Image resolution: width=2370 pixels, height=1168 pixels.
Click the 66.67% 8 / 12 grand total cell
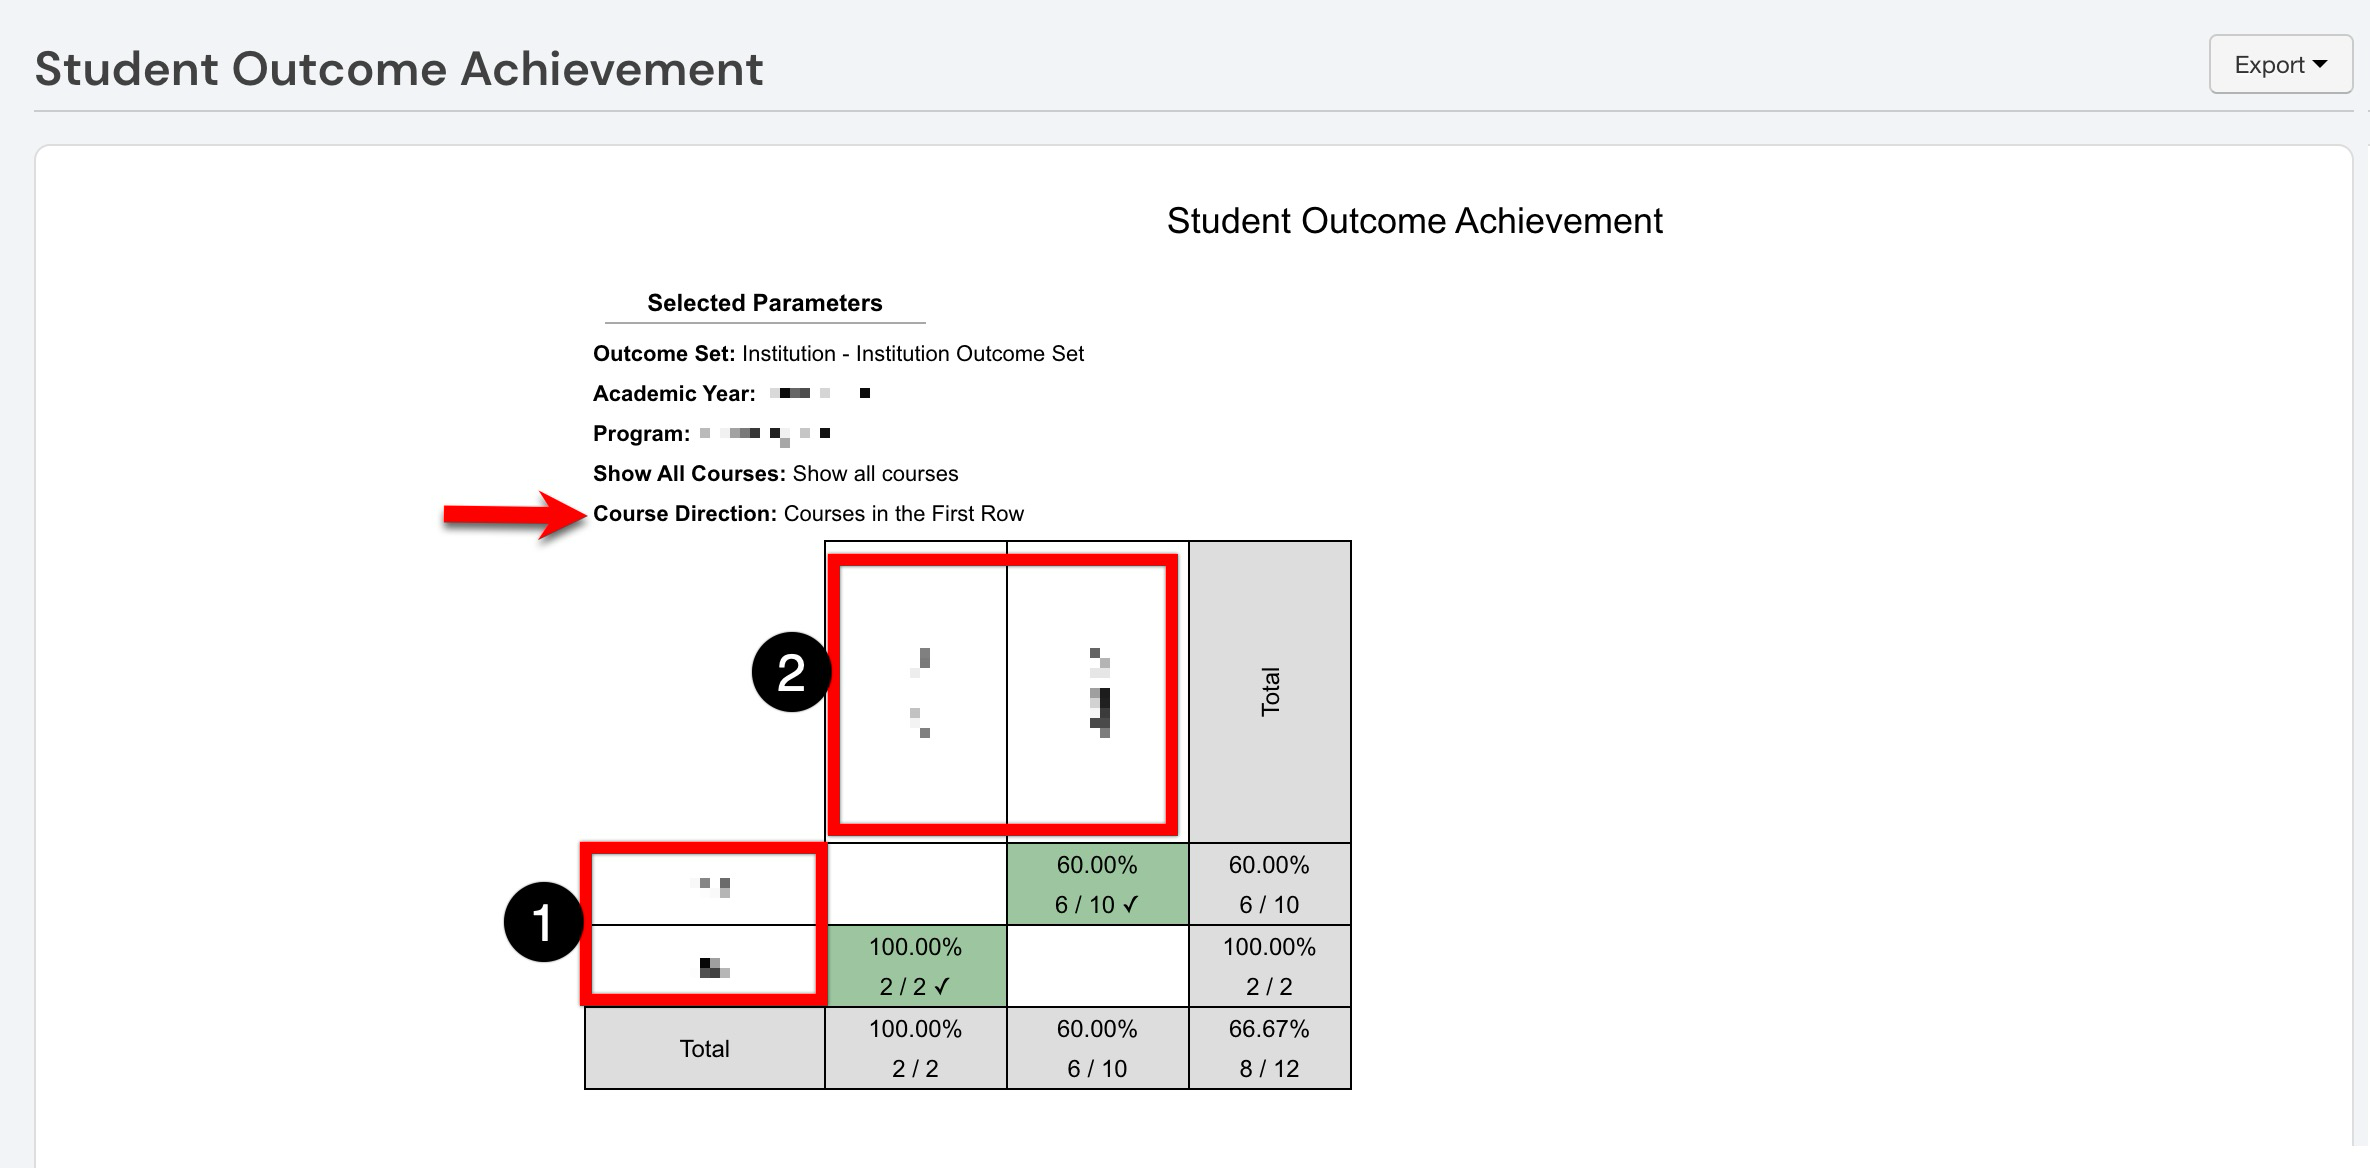1269,1048
